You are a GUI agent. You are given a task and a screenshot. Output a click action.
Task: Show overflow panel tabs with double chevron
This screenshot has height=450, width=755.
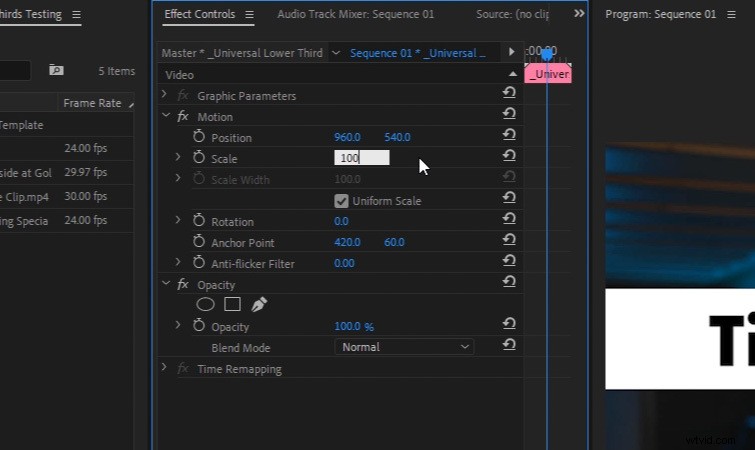579,13
